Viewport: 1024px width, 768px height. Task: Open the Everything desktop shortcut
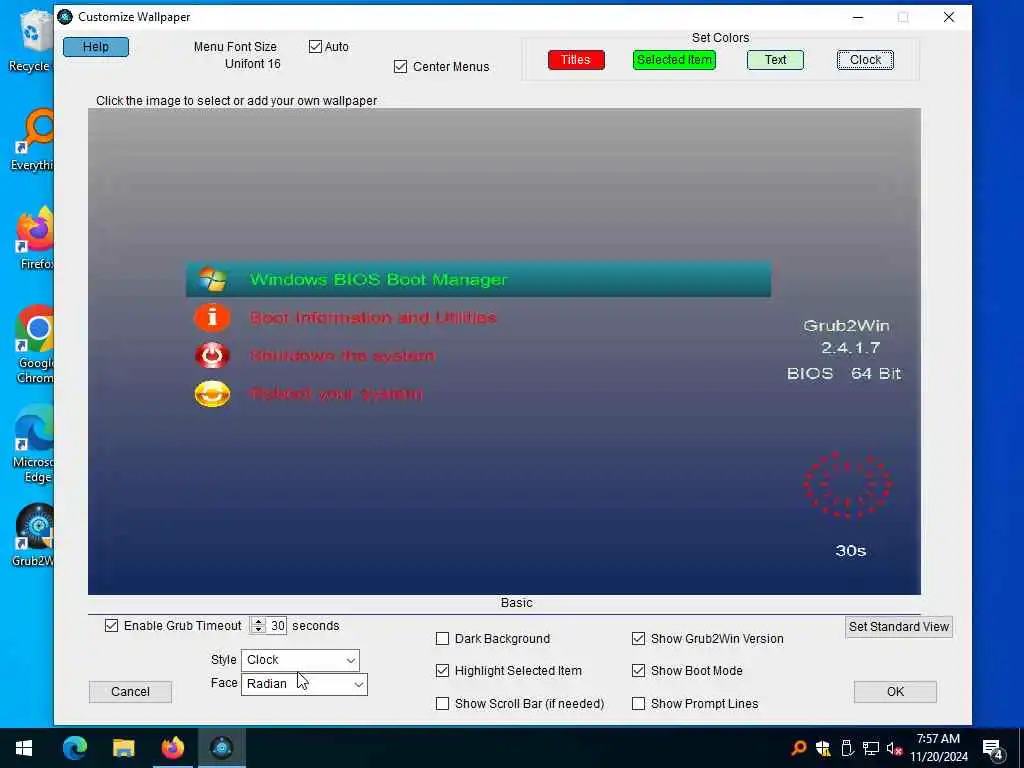click(x=31, y=140)
